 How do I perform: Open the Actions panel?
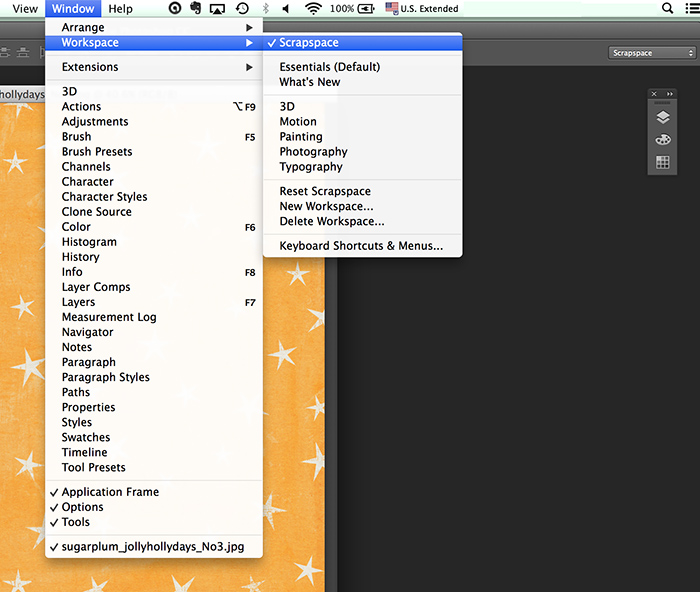tap(154, 107)
